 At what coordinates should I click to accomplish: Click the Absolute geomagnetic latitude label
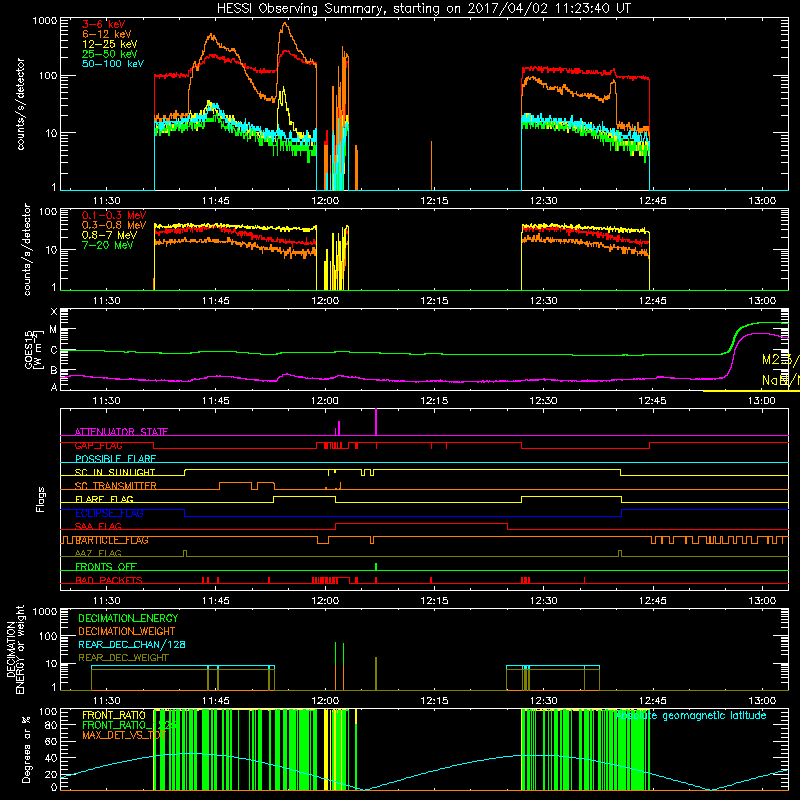pos(691,715)
